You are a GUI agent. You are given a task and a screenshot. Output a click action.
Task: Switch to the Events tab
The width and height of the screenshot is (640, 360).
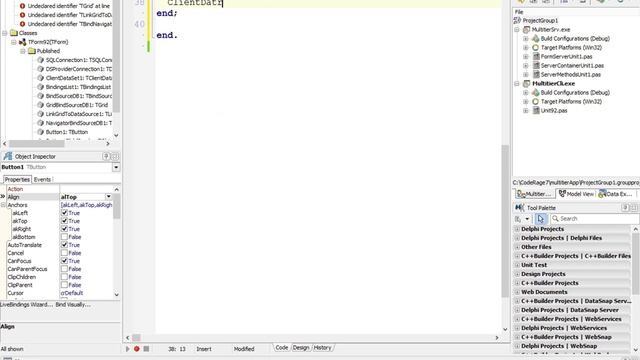pyautogui.click(x=42, y=180)
